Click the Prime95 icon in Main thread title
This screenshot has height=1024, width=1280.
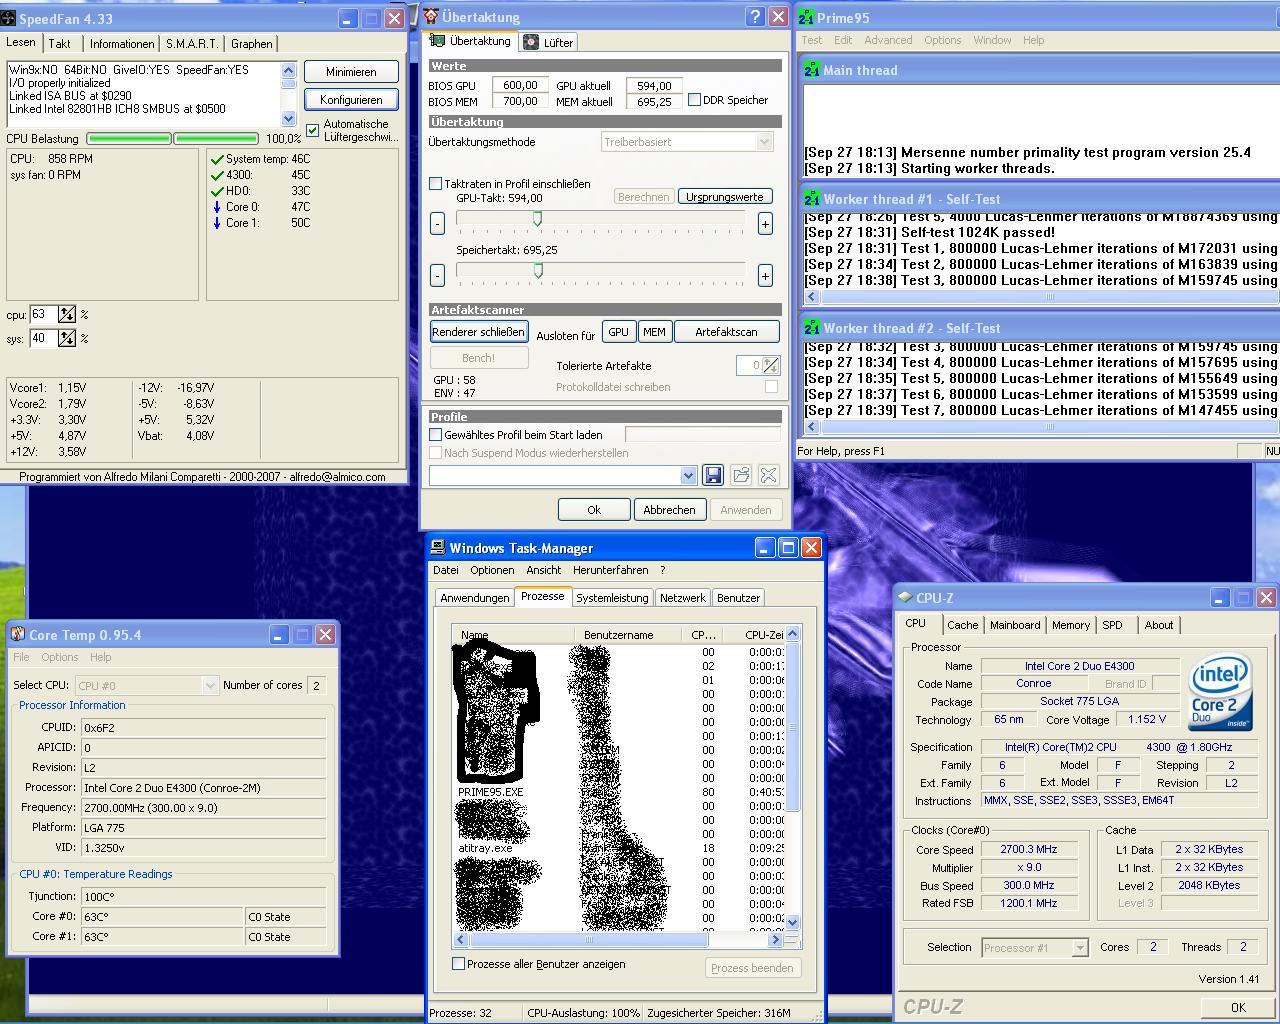[811, 70]
